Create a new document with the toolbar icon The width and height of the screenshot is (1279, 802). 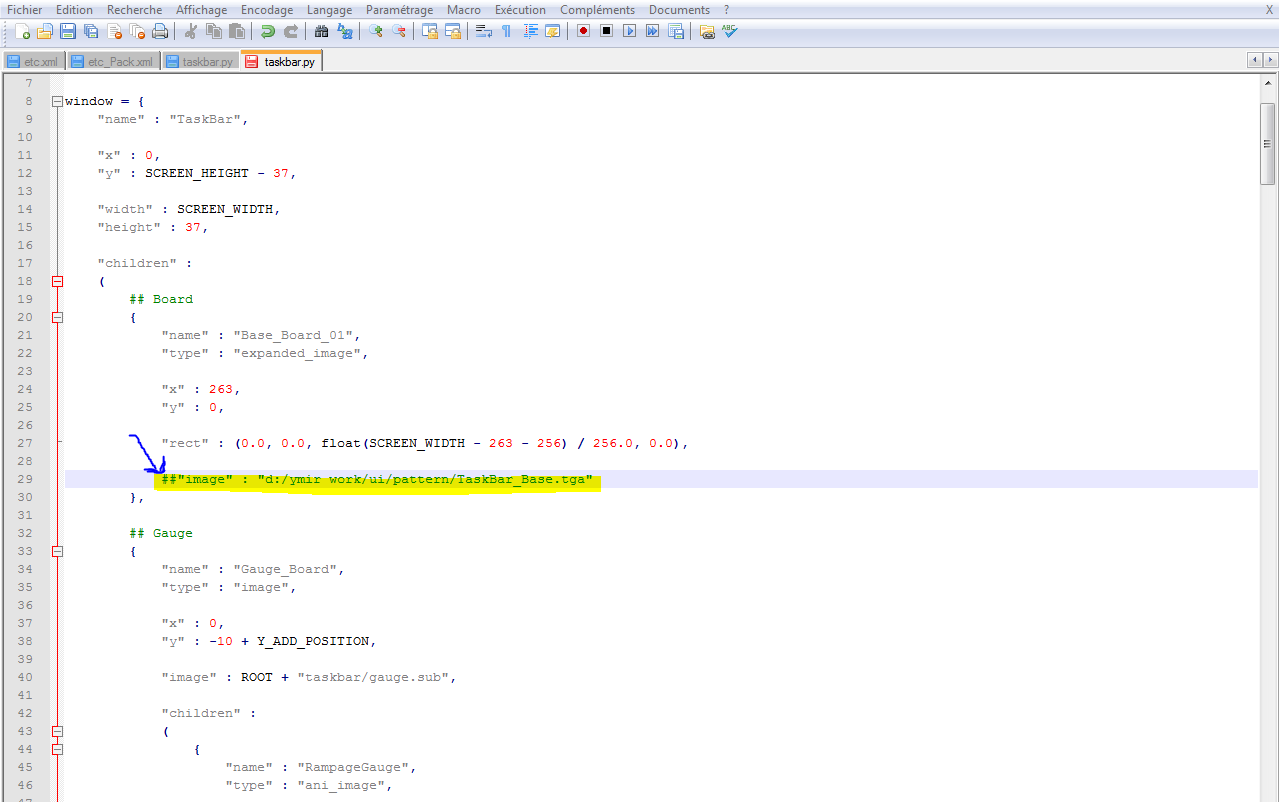pyautogui.click(x=23, y=31)
